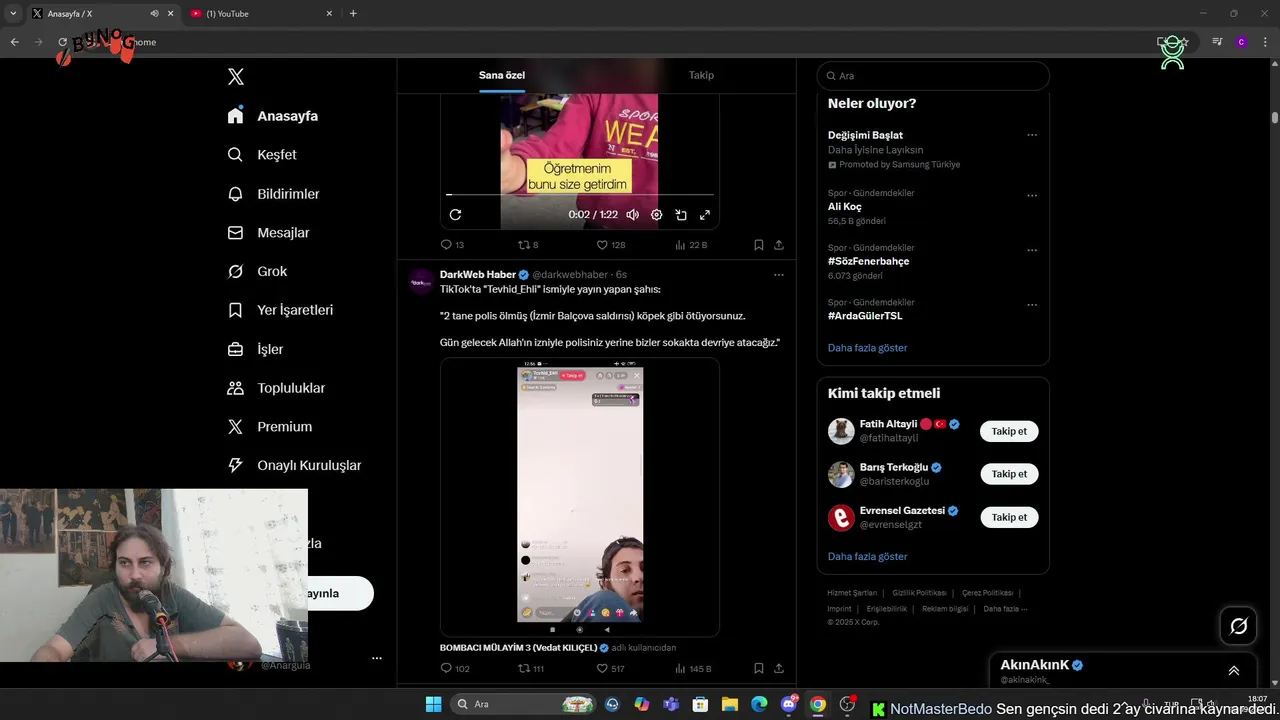
Task: Click the İşler briefcase icon
Action: pos(235,349)
